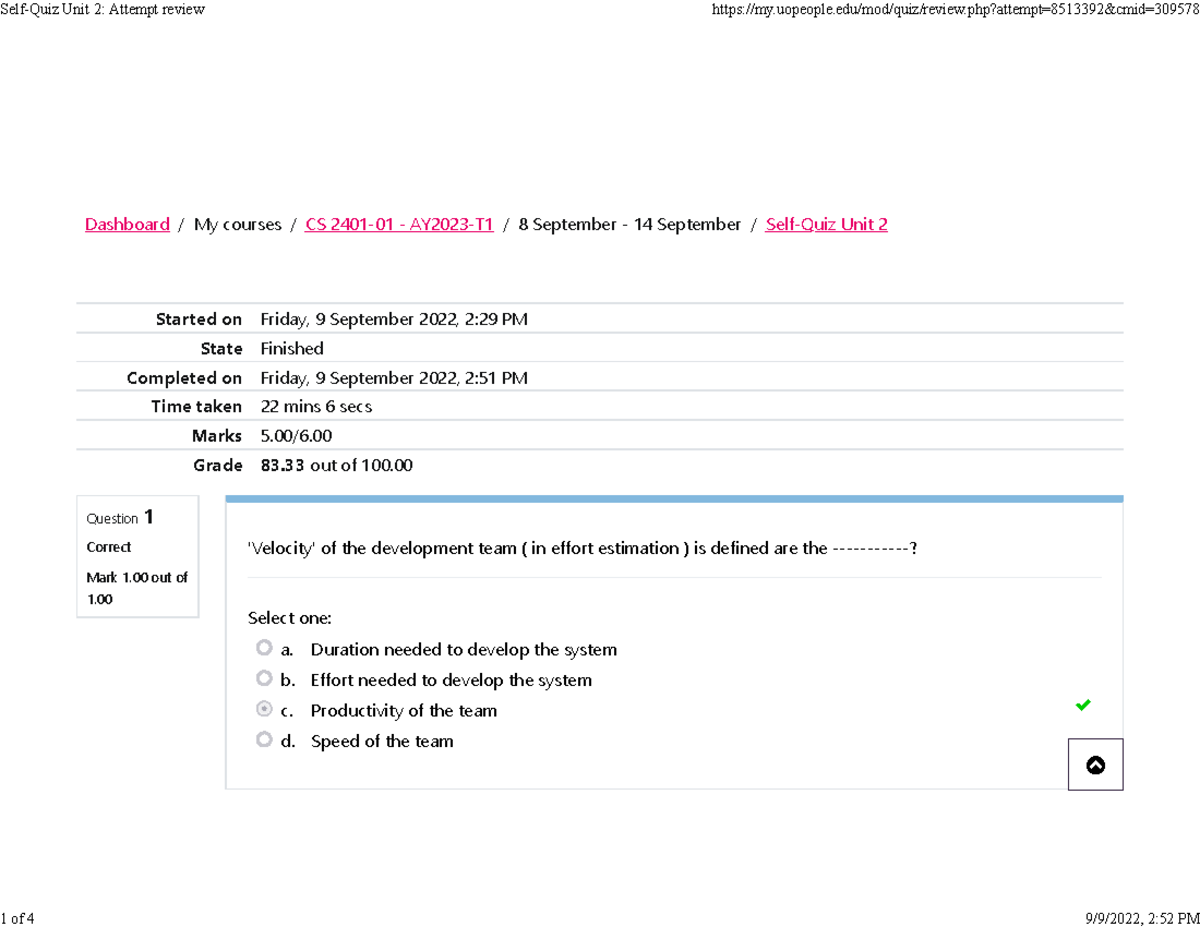The height and width of the screenshot is (927, 1200).
Task: Click the Grade value 83.33 out of 100.00
Action: 336,465
